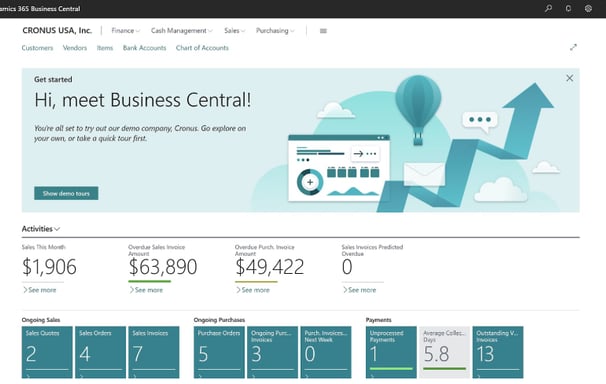Open the Unprocessed Payments tile
This screenshot has width=606, height=384.
tap(391, 352)
